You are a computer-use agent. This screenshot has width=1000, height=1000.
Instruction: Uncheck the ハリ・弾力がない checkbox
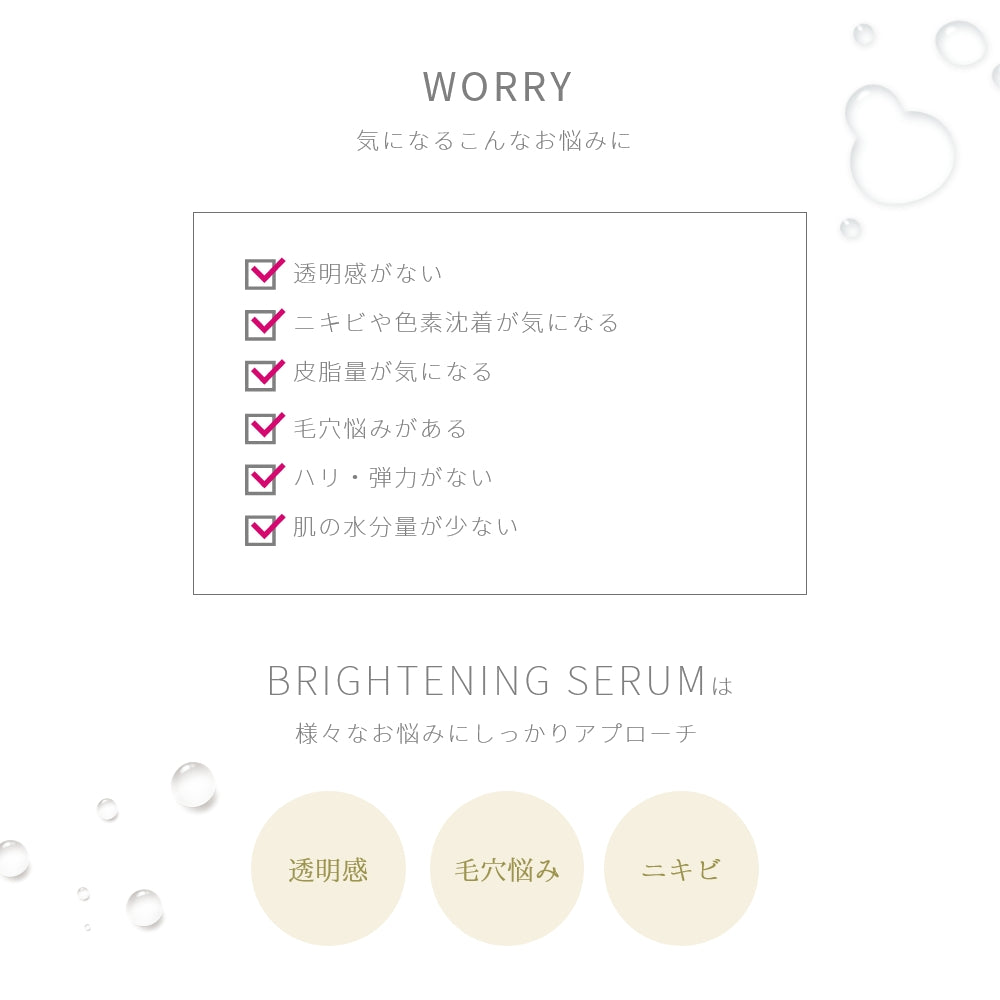point(260,479)
